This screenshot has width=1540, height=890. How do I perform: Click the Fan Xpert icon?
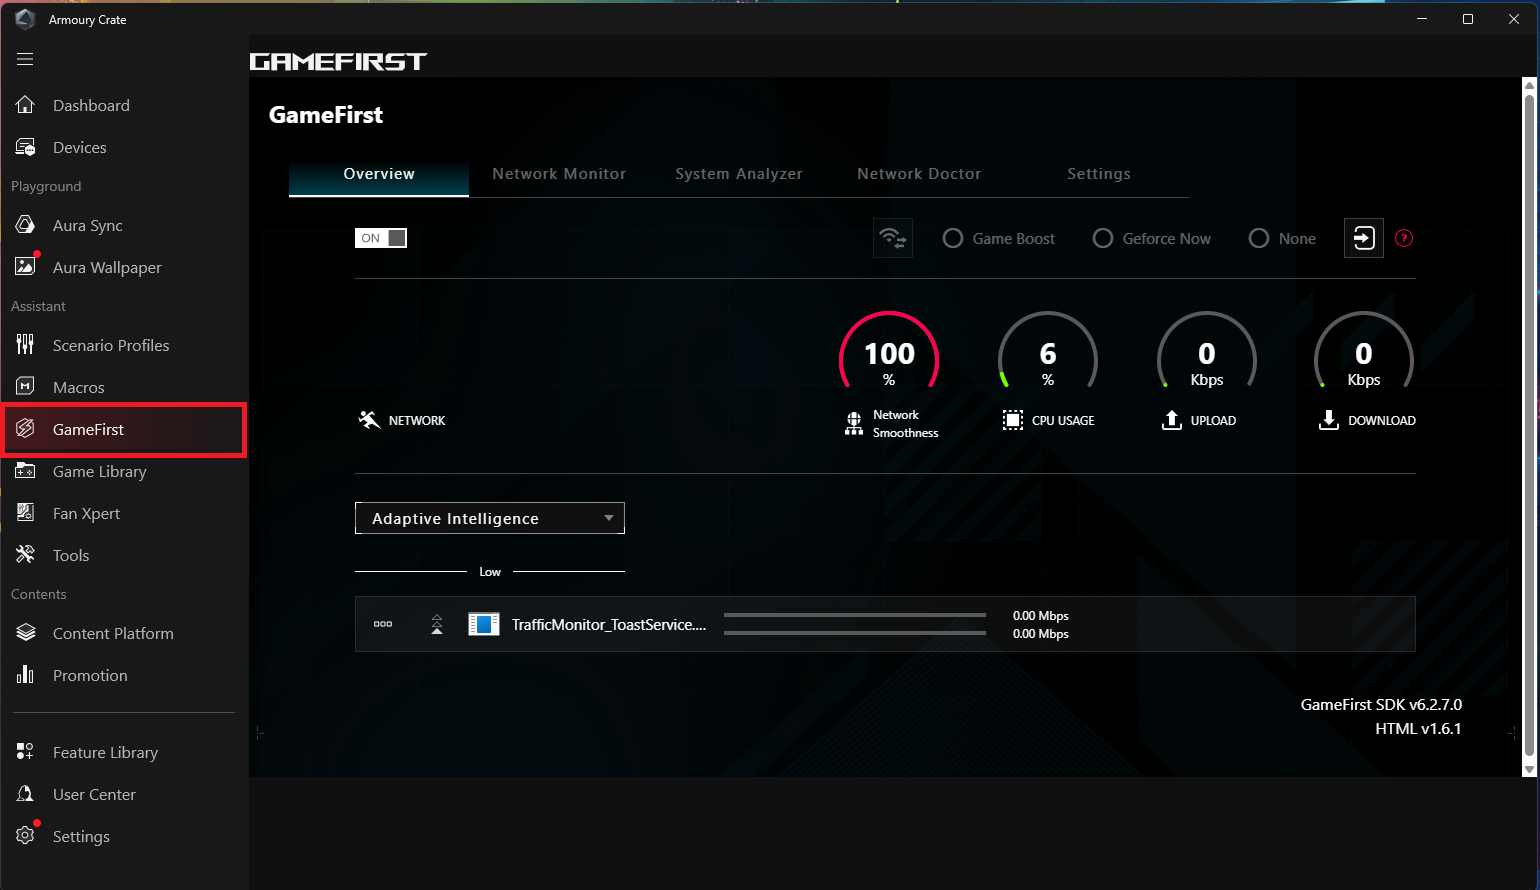pyautogui.click(x=25, y=513)
